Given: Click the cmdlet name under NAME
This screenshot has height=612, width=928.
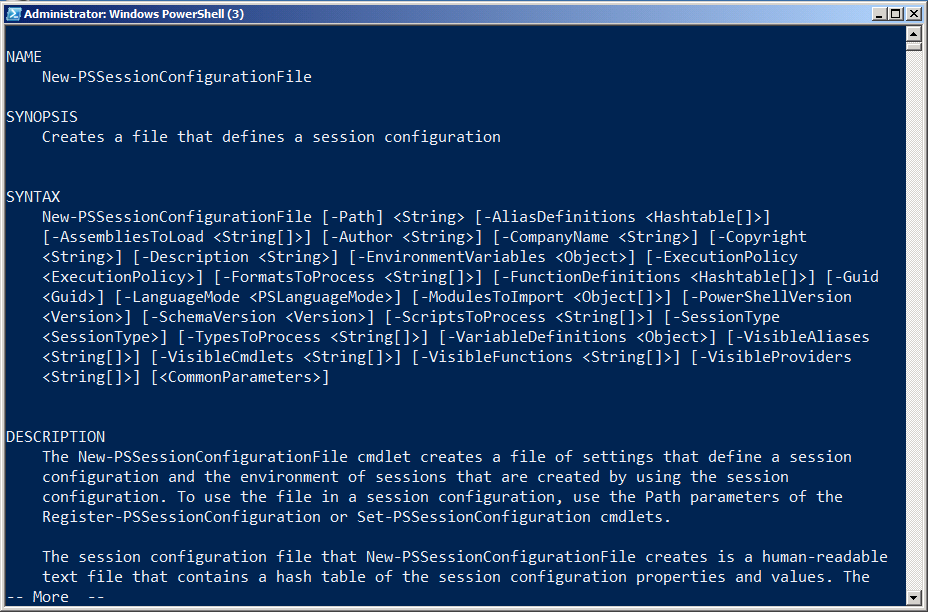Looking at the screenshot, I should 177,77.
